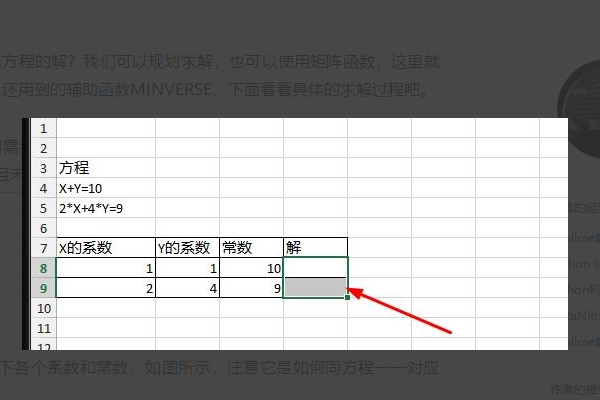Click the cell containing X+Y=10
Screen dimensions: 600x400
106,188
